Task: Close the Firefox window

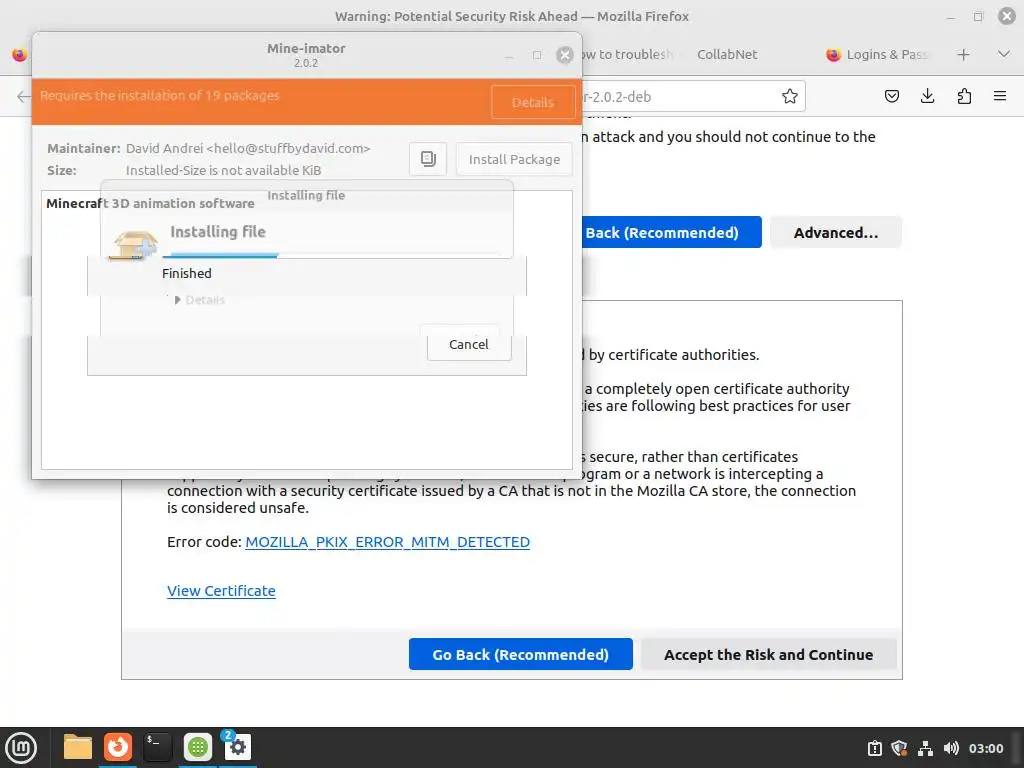Action: point(1006,16)
